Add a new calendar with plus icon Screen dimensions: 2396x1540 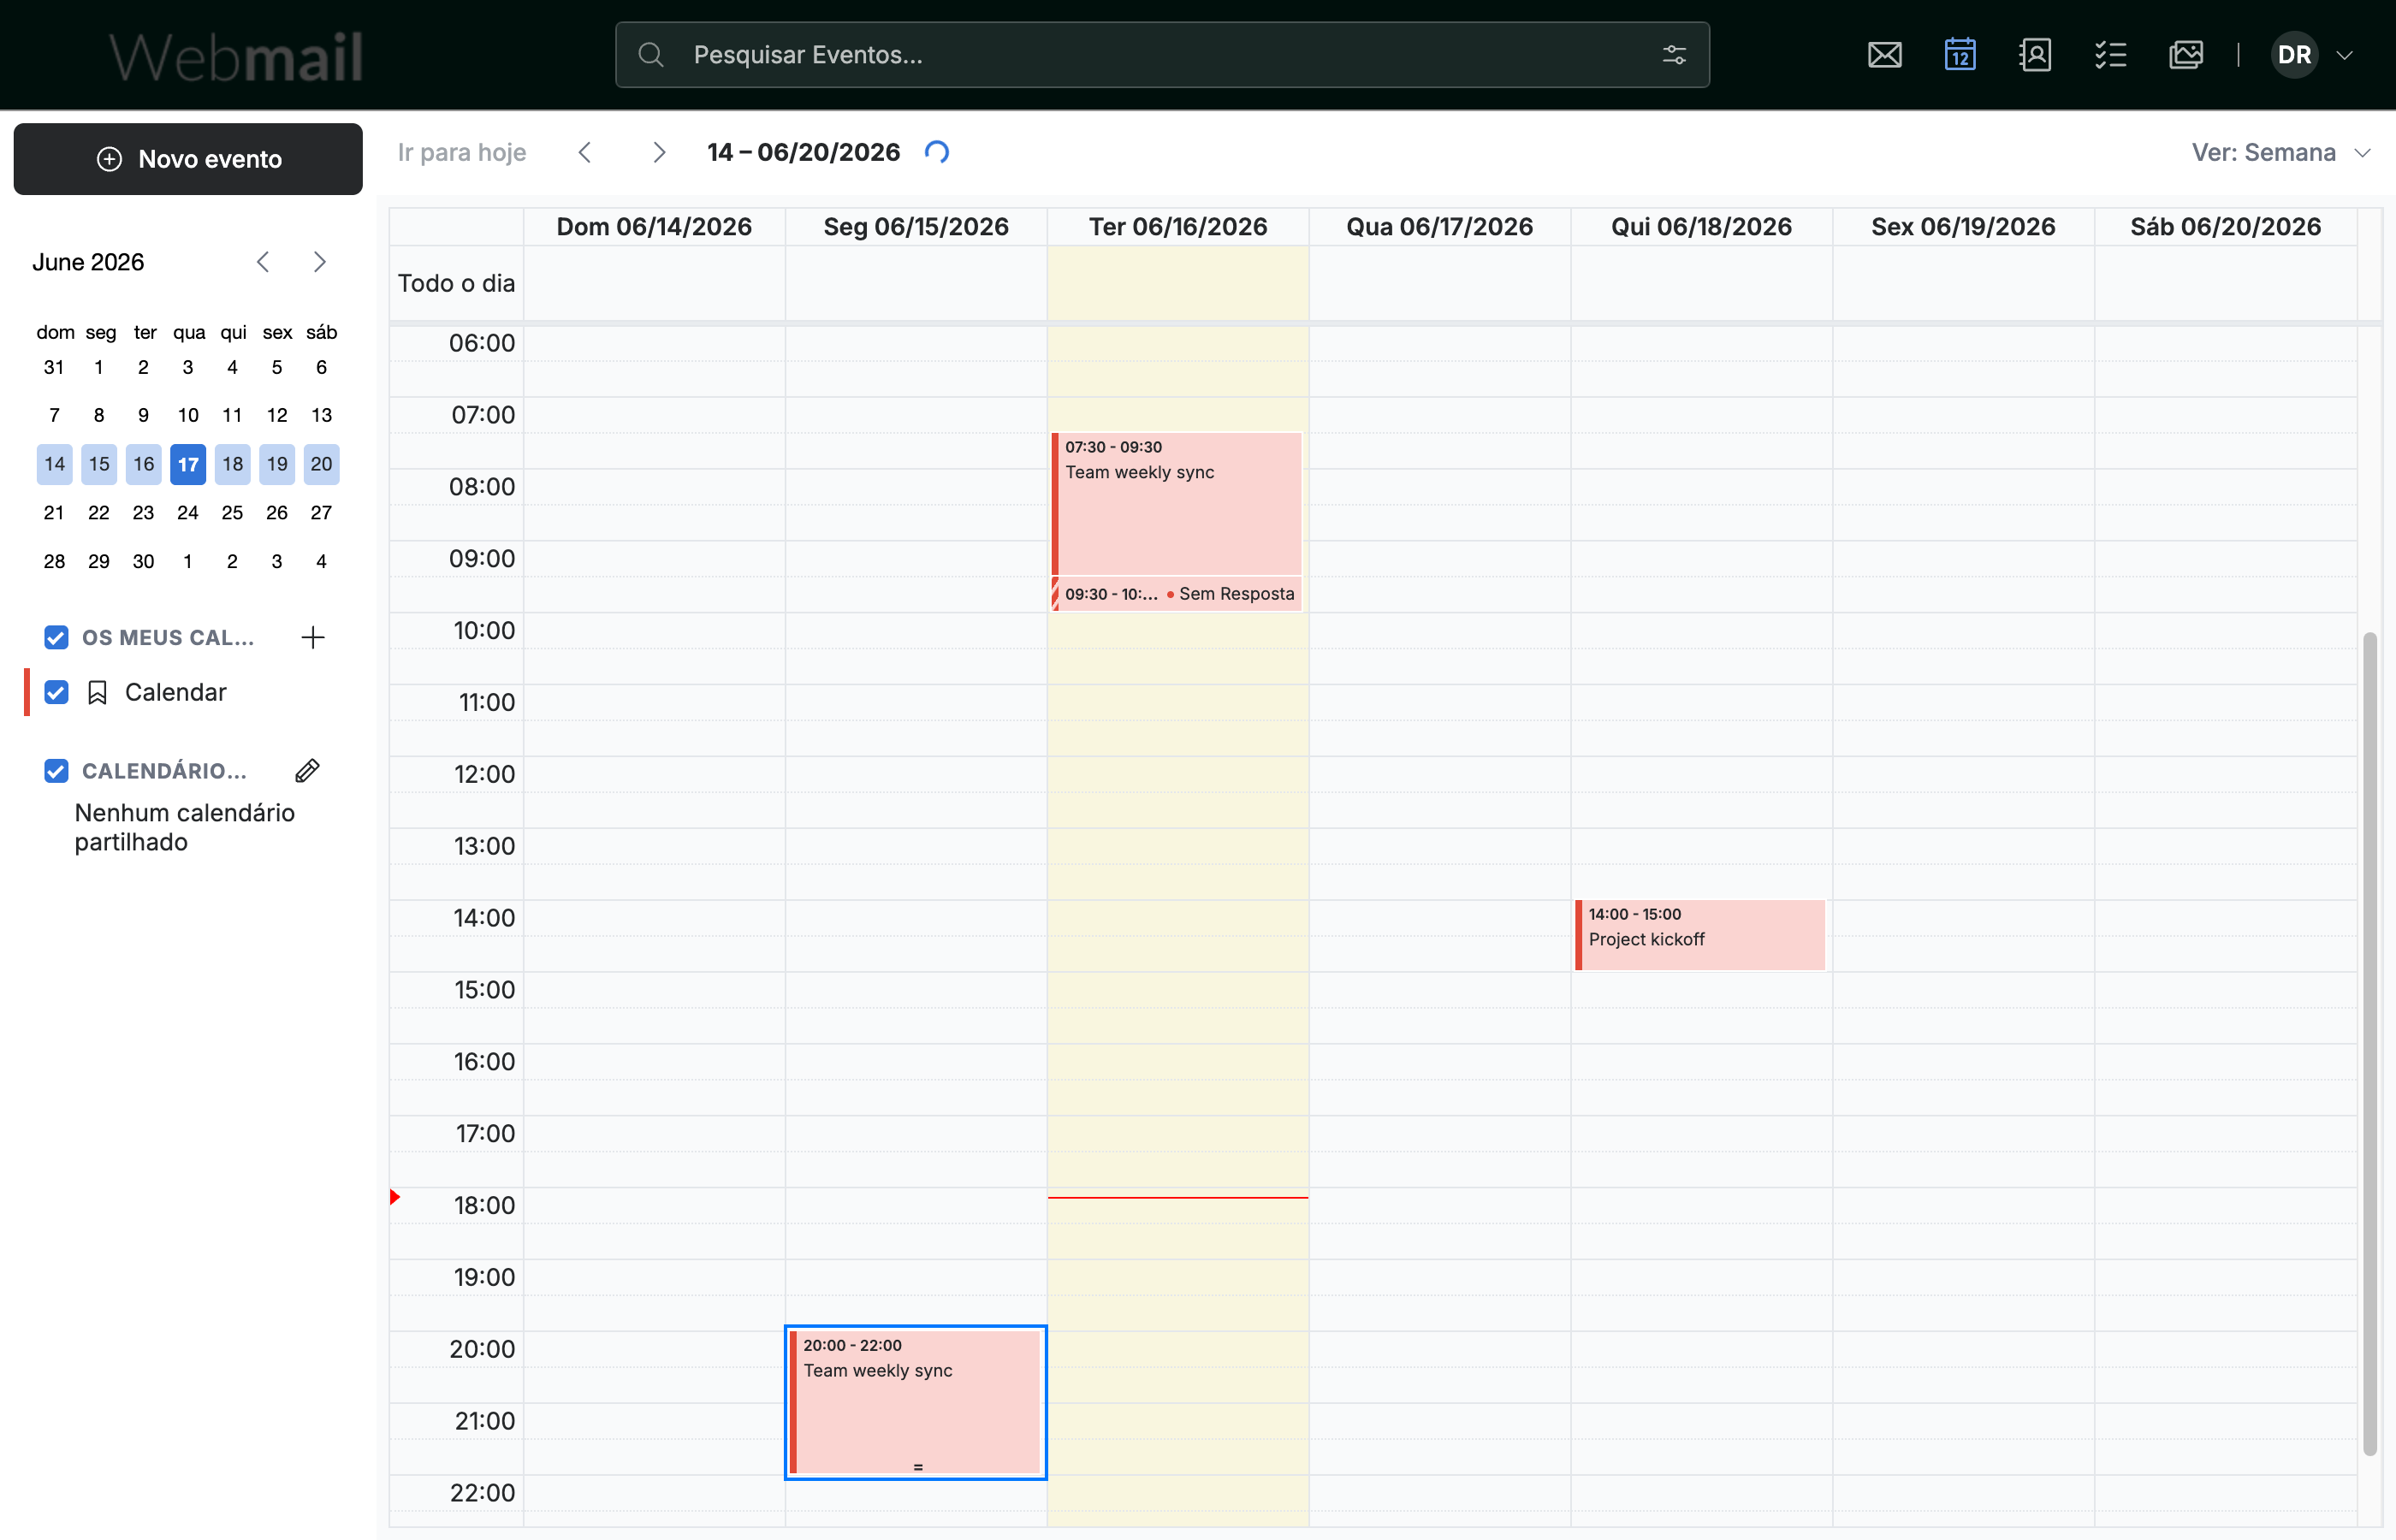[313, 638]
